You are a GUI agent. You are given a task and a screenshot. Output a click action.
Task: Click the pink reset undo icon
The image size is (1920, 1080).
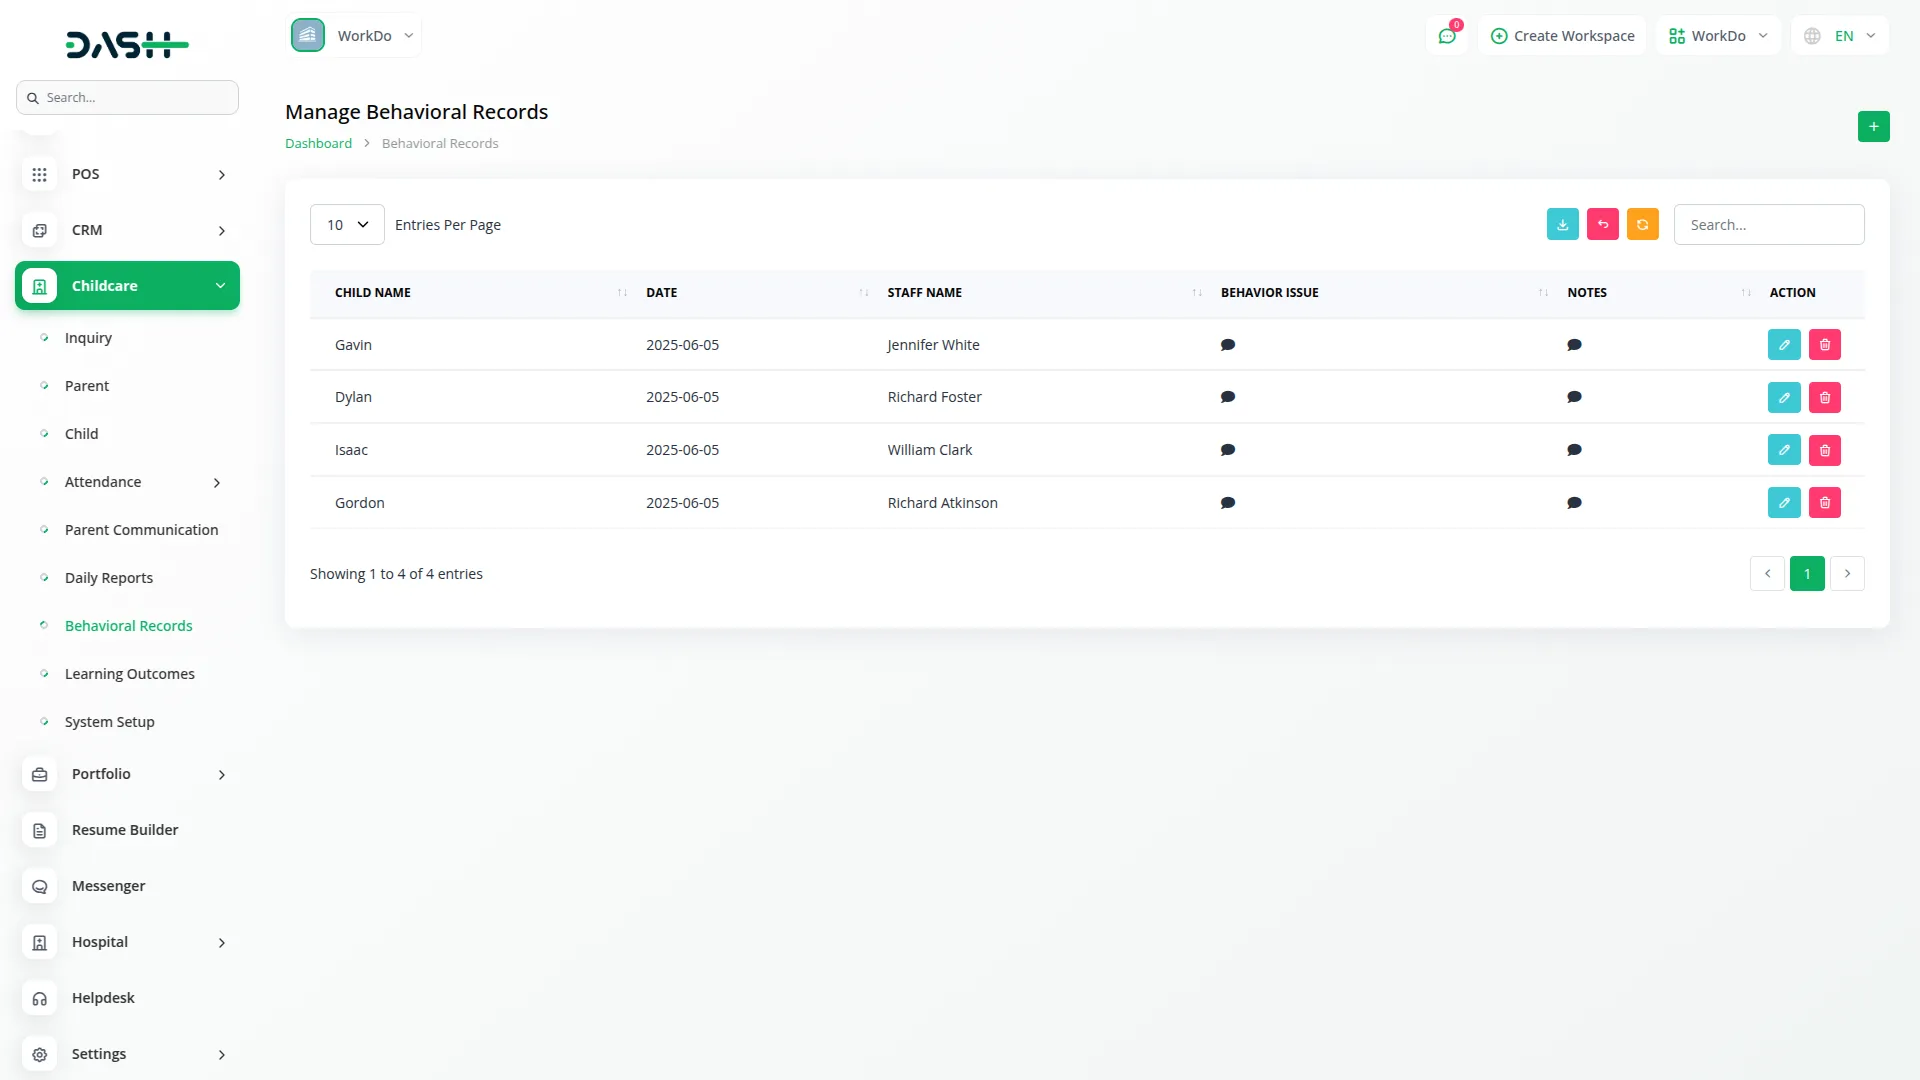click(x=1602, y=224)
